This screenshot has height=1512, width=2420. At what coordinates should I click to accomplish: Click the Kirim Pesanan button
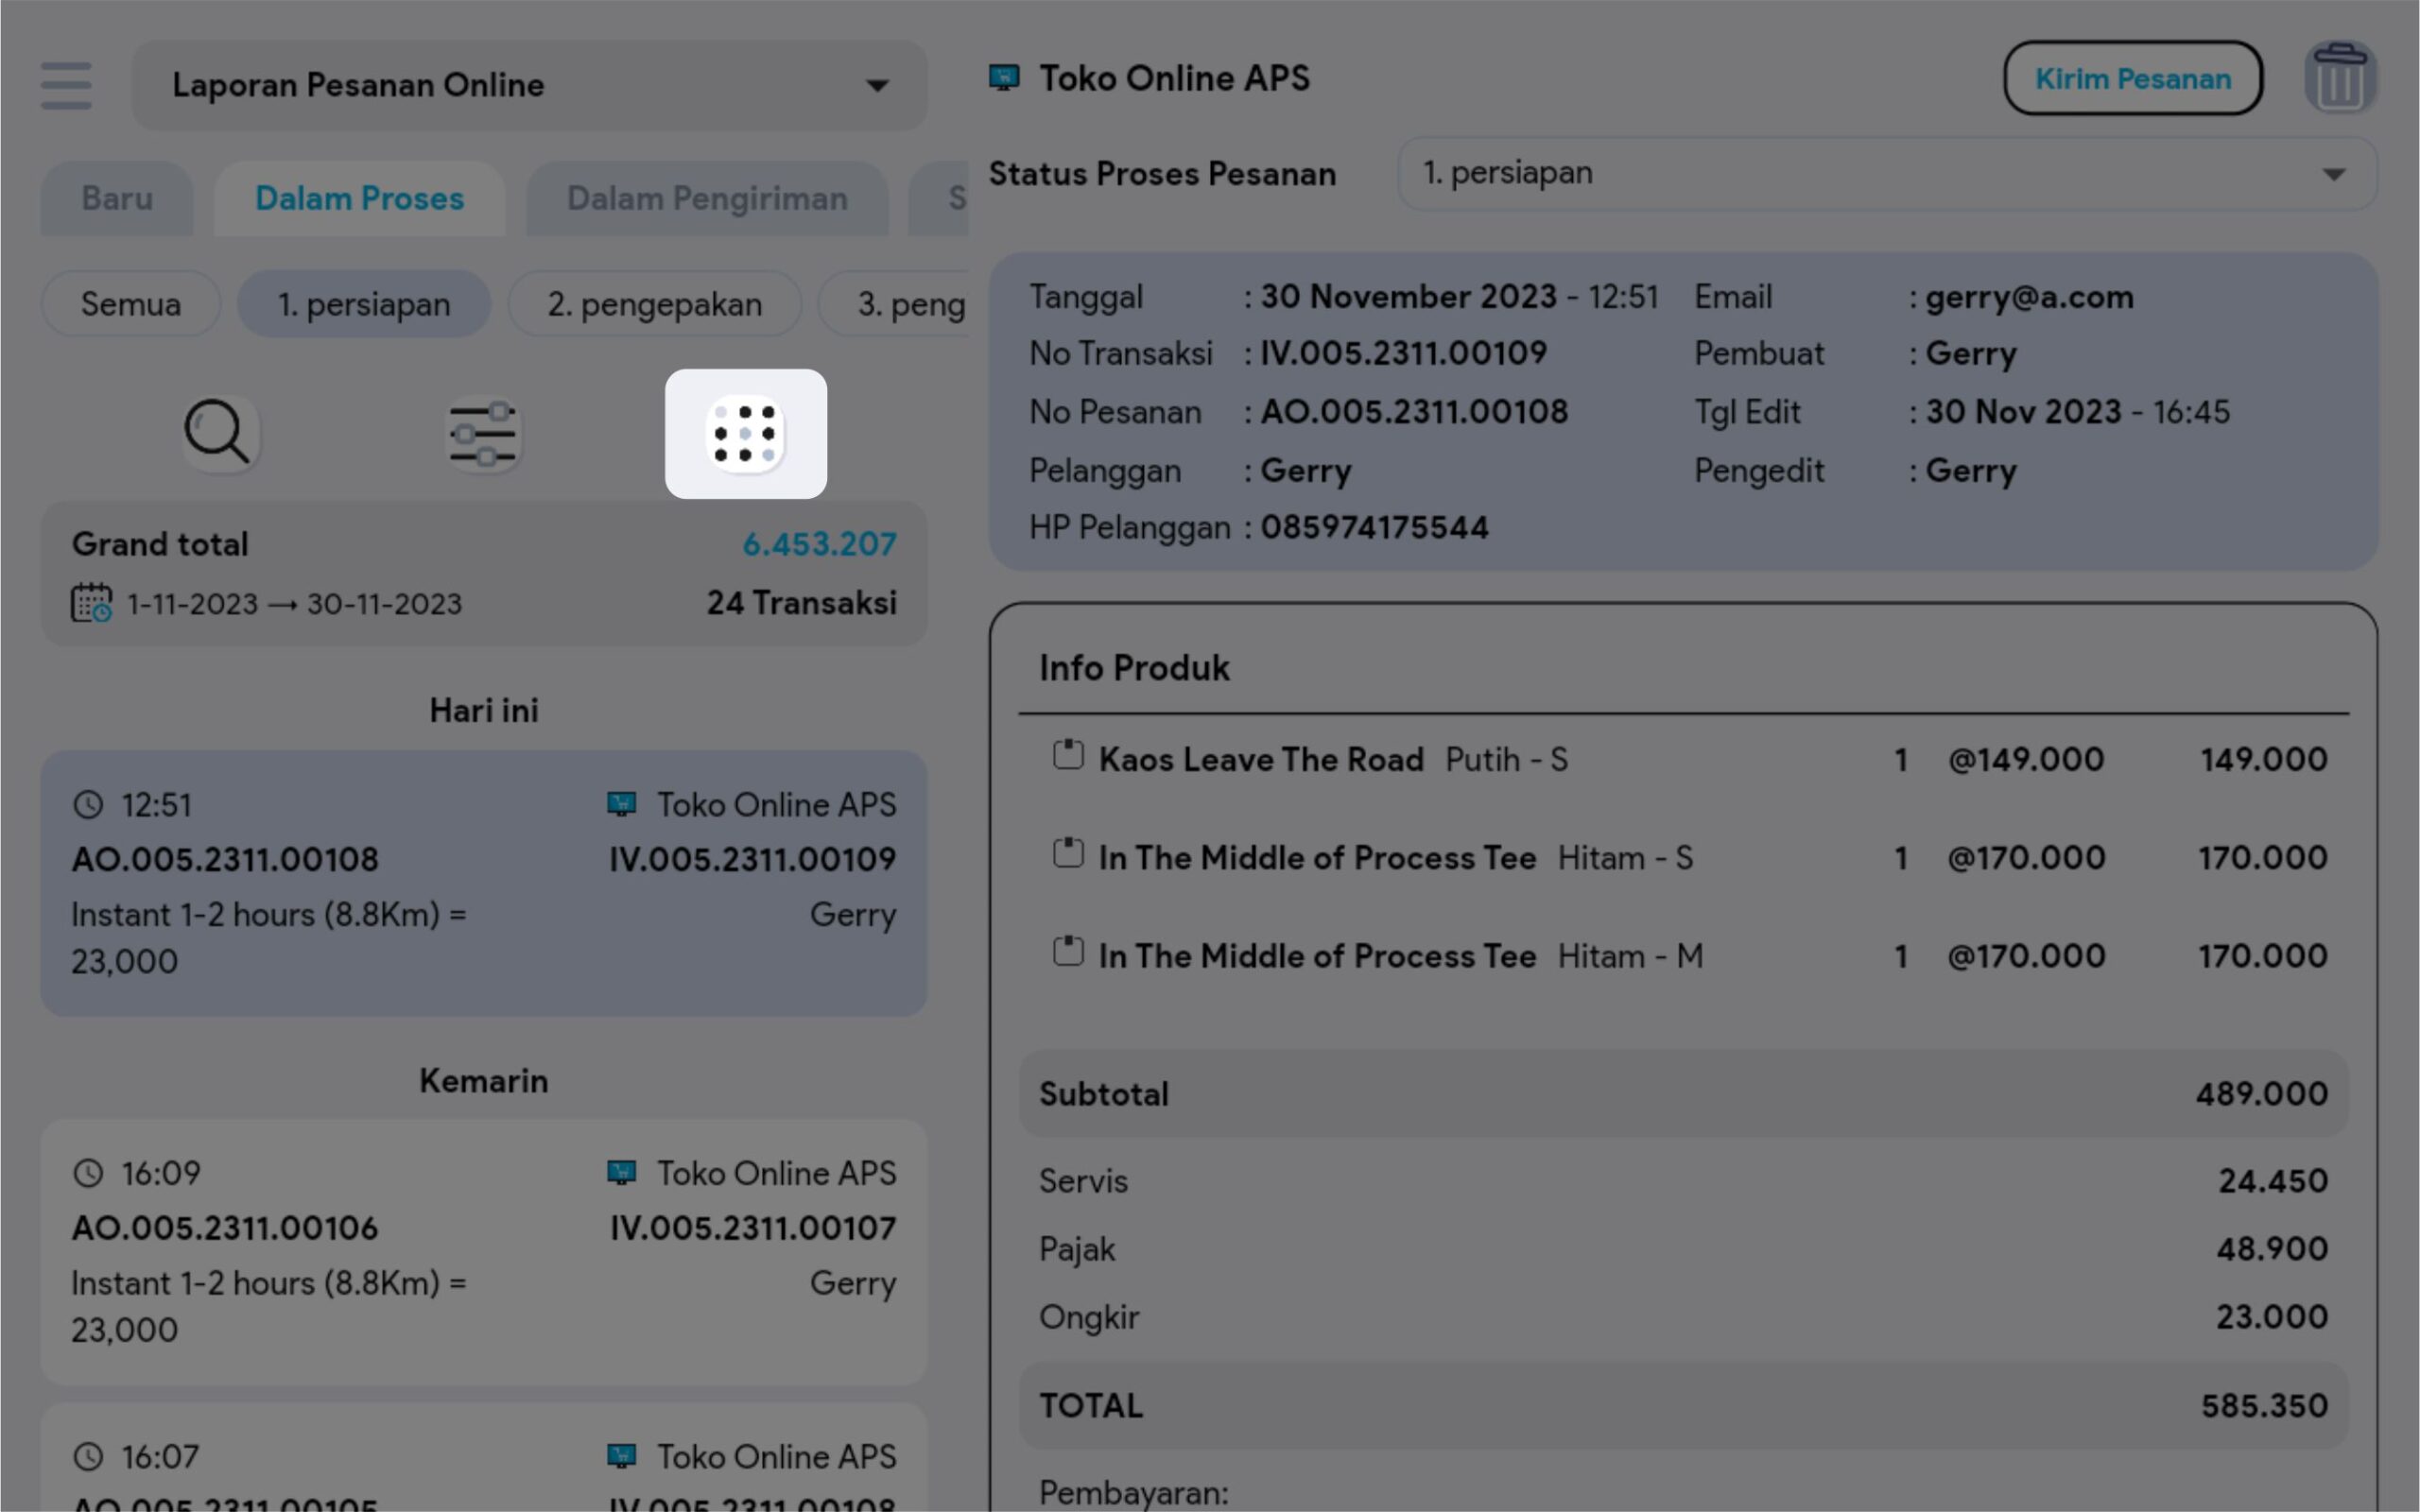[x=2132, y=78]
